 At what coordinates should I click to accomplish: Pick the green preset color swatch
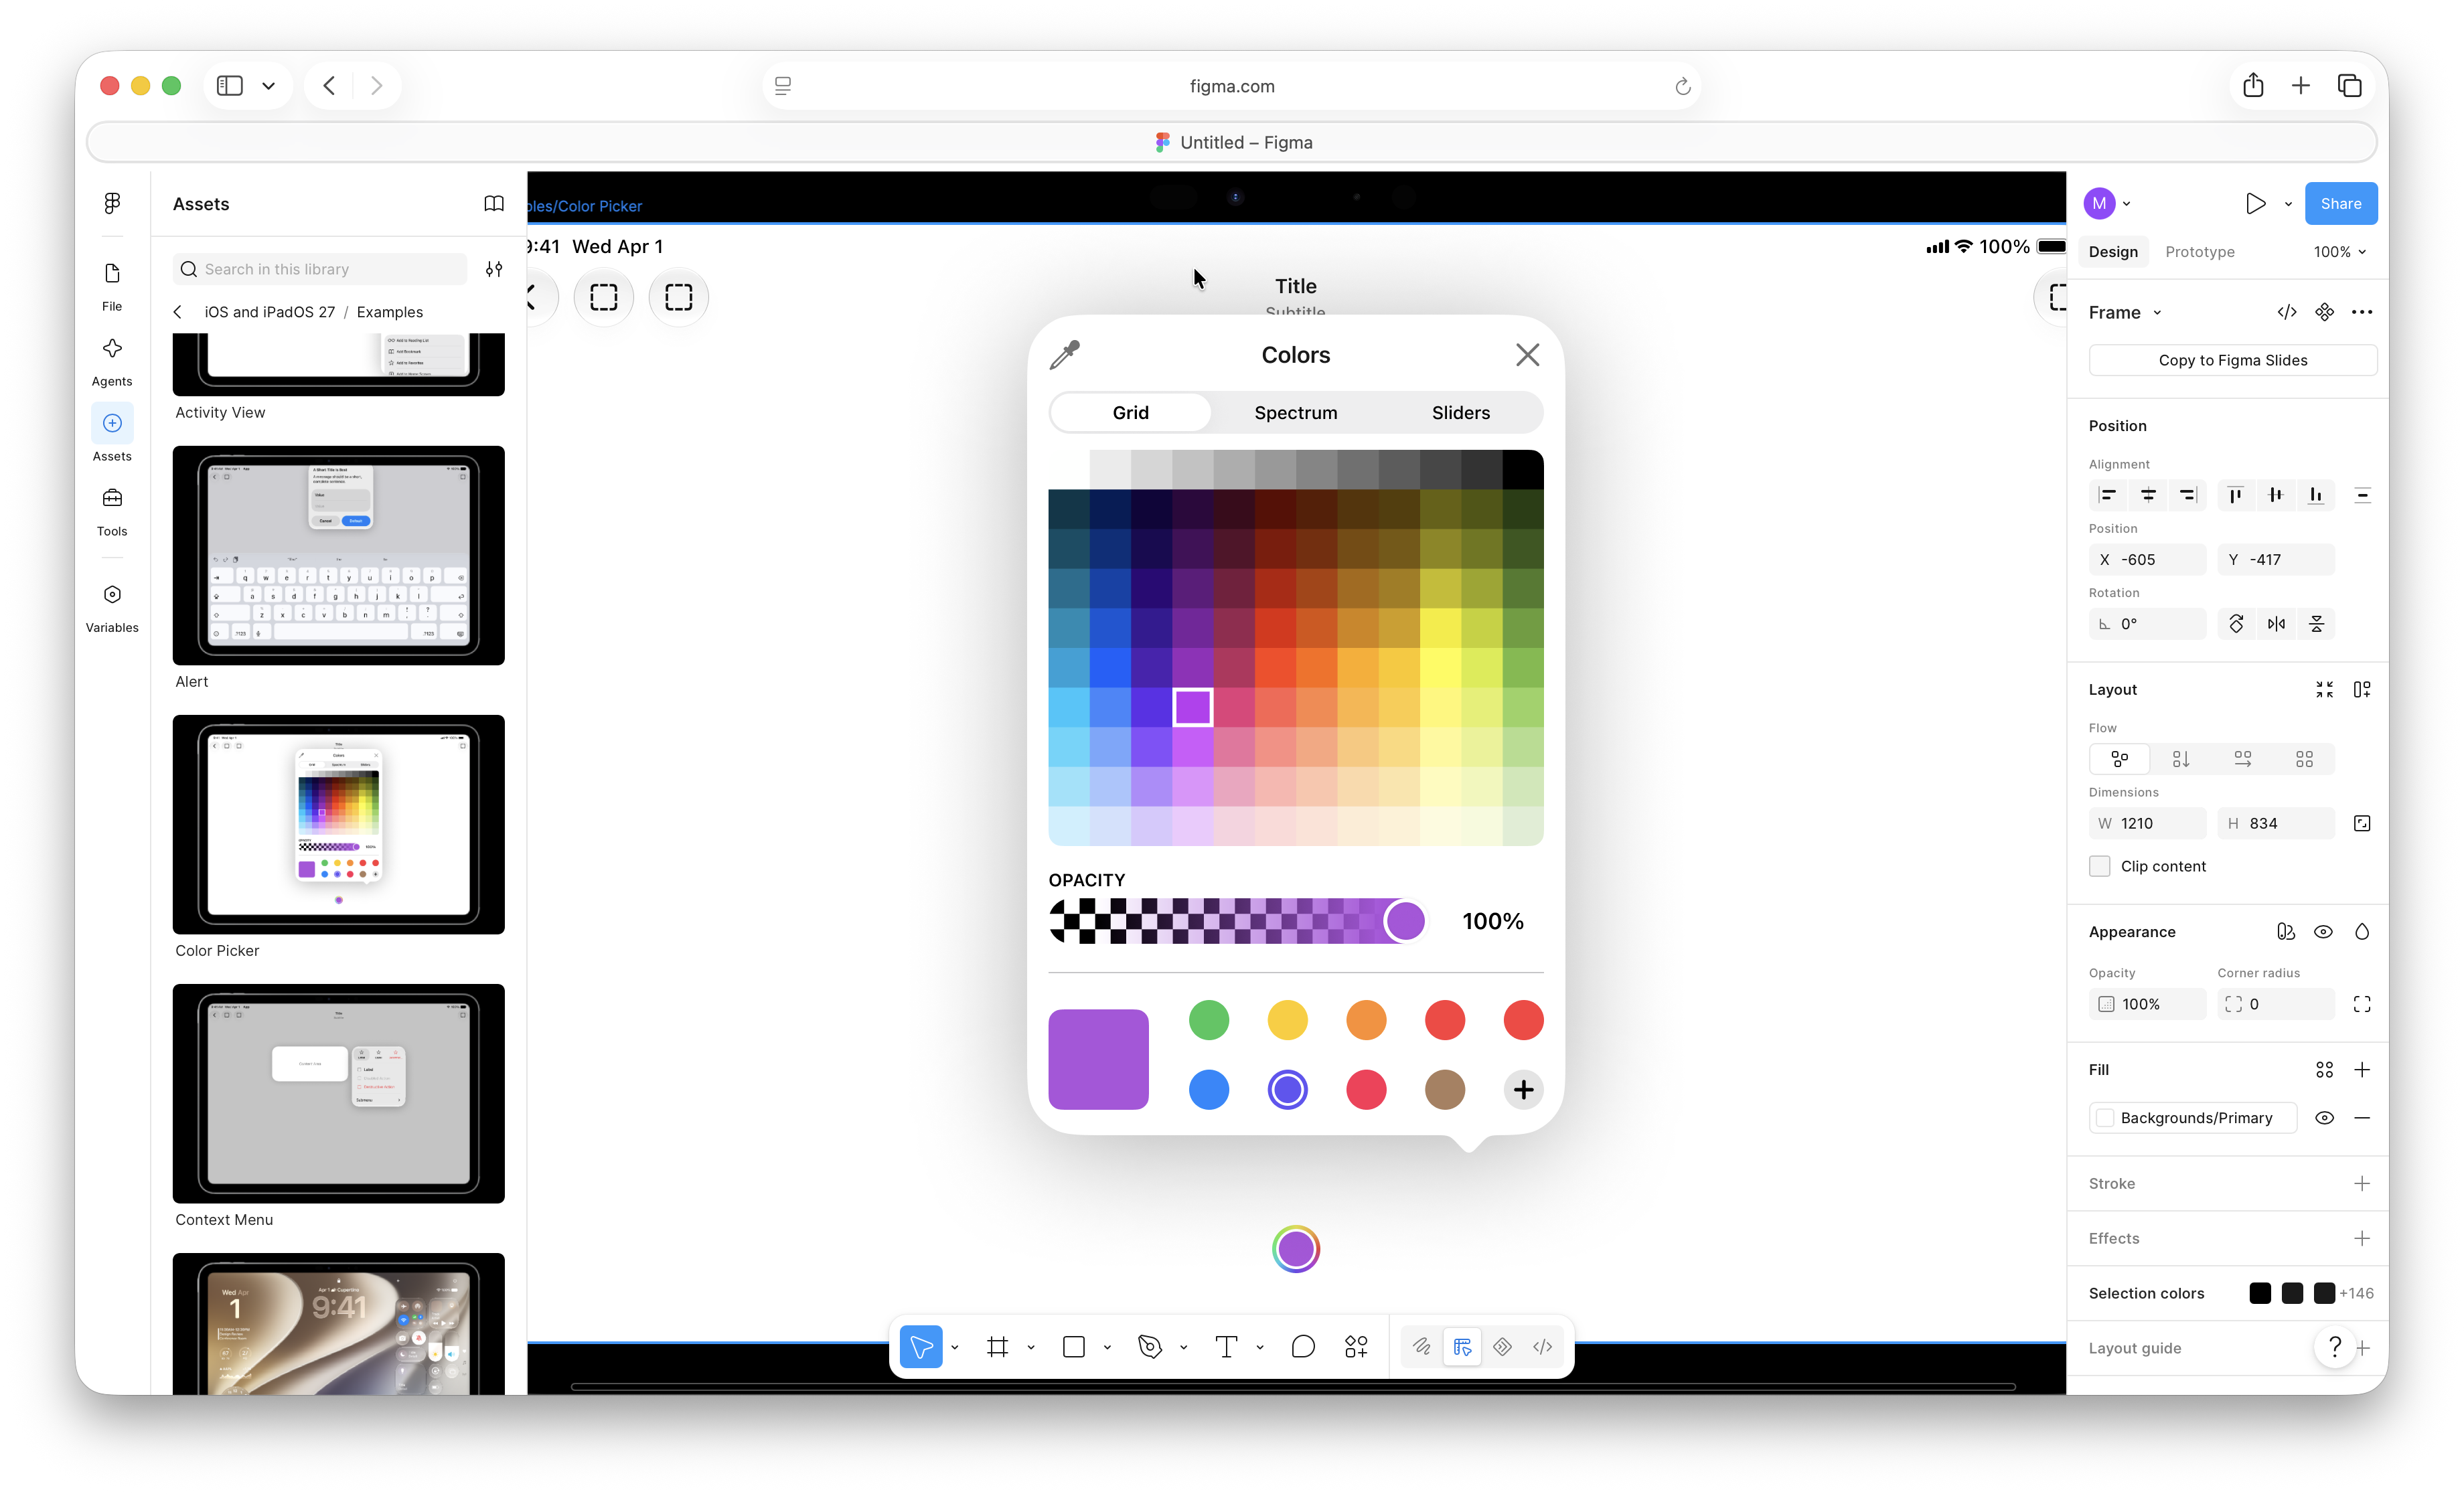pos(1209,1020)
